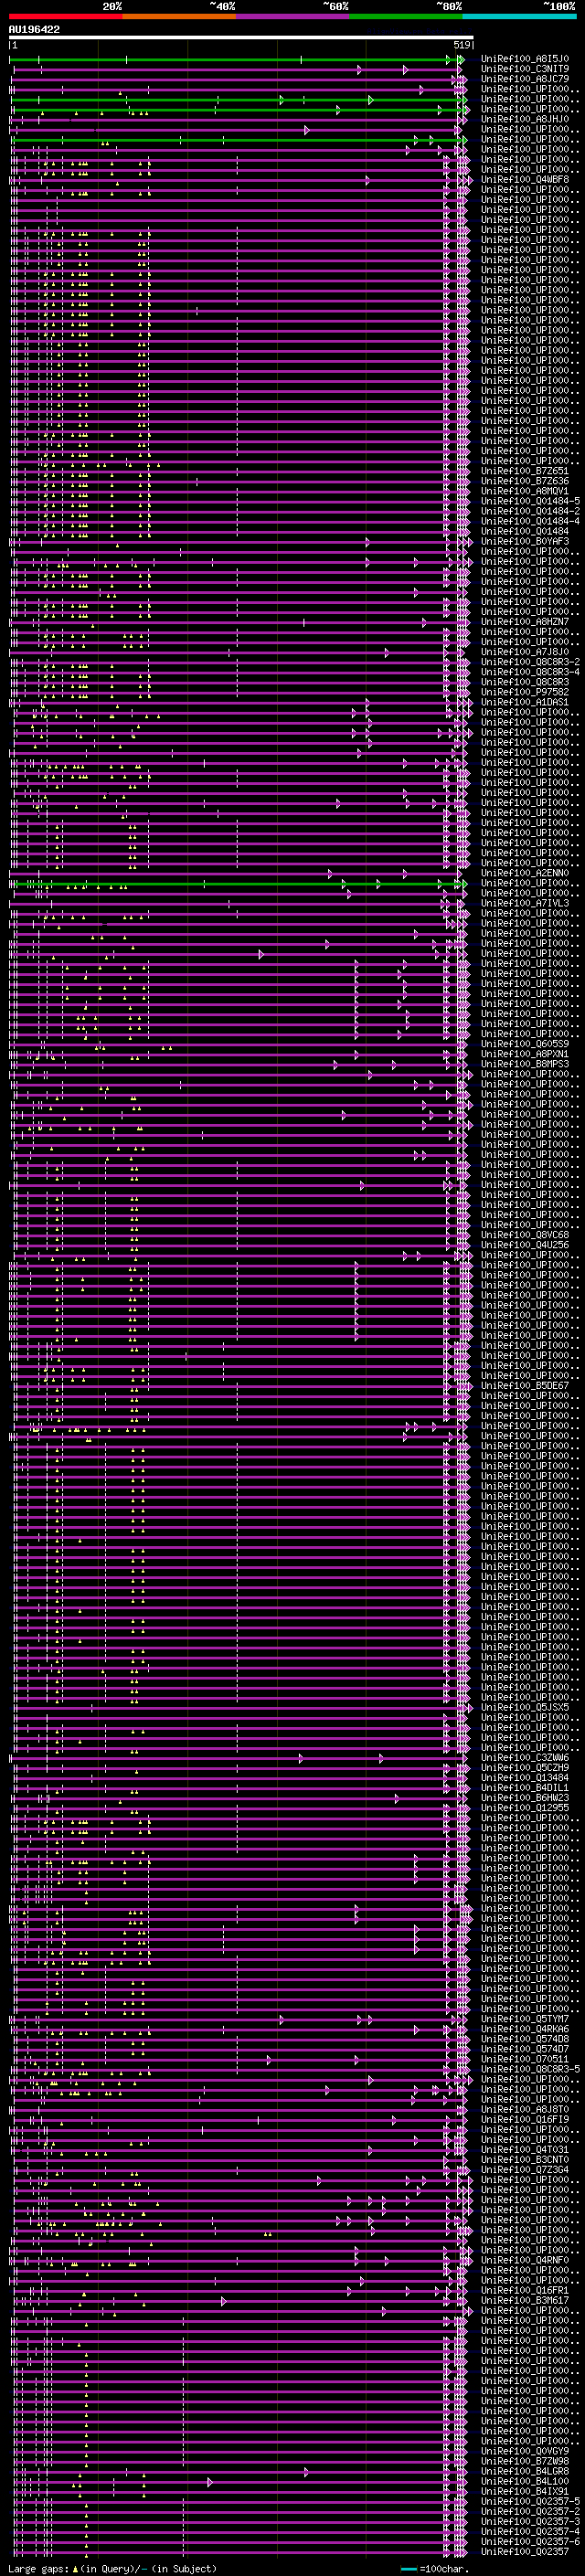Select the UniRef100_Q574D8 label
Image resolution: width=585 pixels, height=2576 pixels.
525,2039
